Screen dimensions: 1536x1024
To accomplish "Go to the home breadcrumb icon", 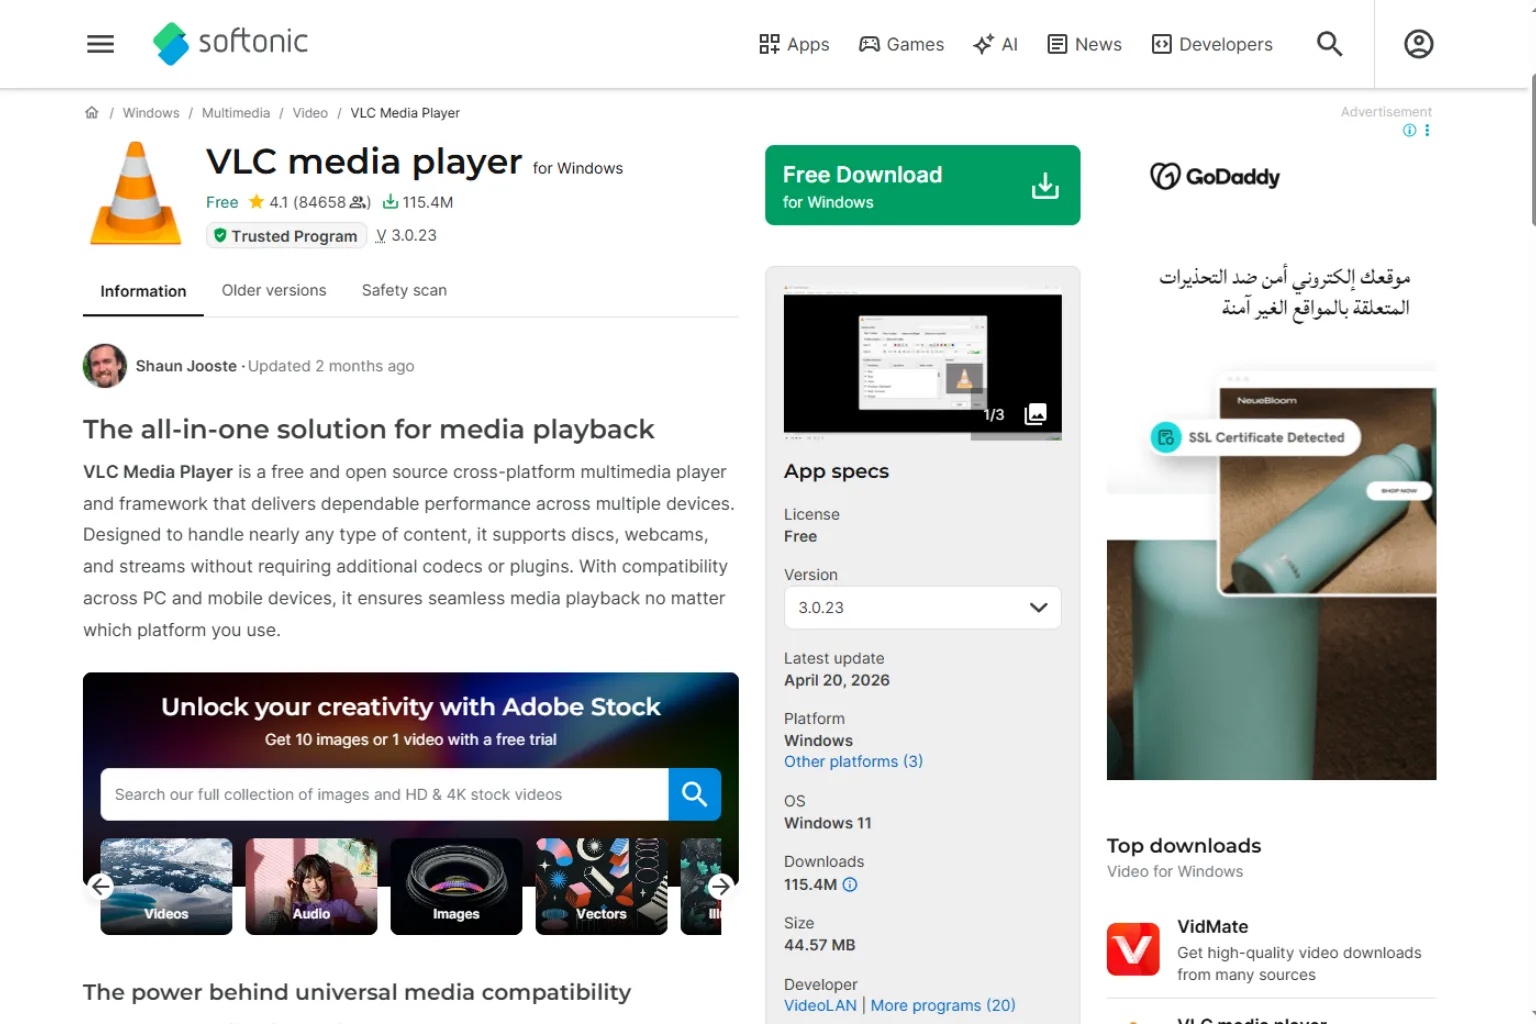I will tap(92, 113).
